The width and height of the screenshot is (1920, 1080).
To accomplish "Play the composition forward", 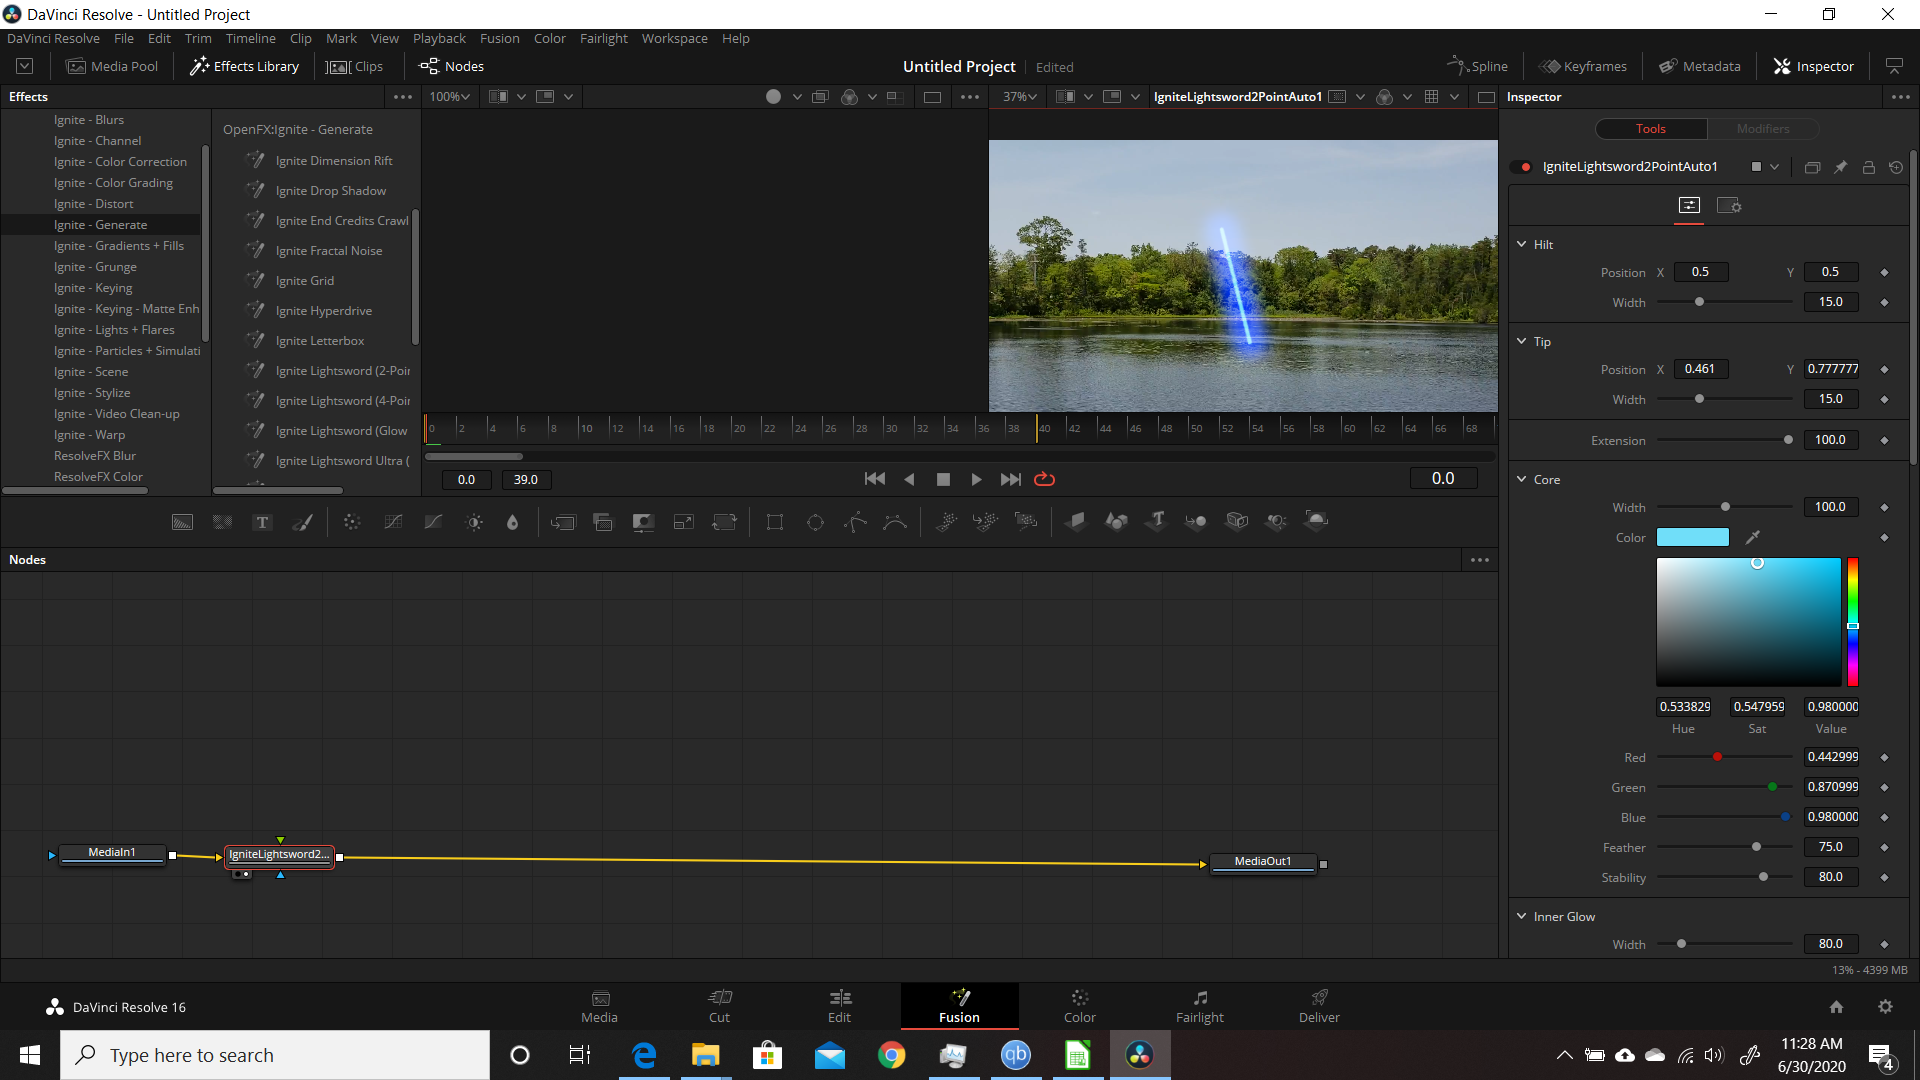I will 977,479.
